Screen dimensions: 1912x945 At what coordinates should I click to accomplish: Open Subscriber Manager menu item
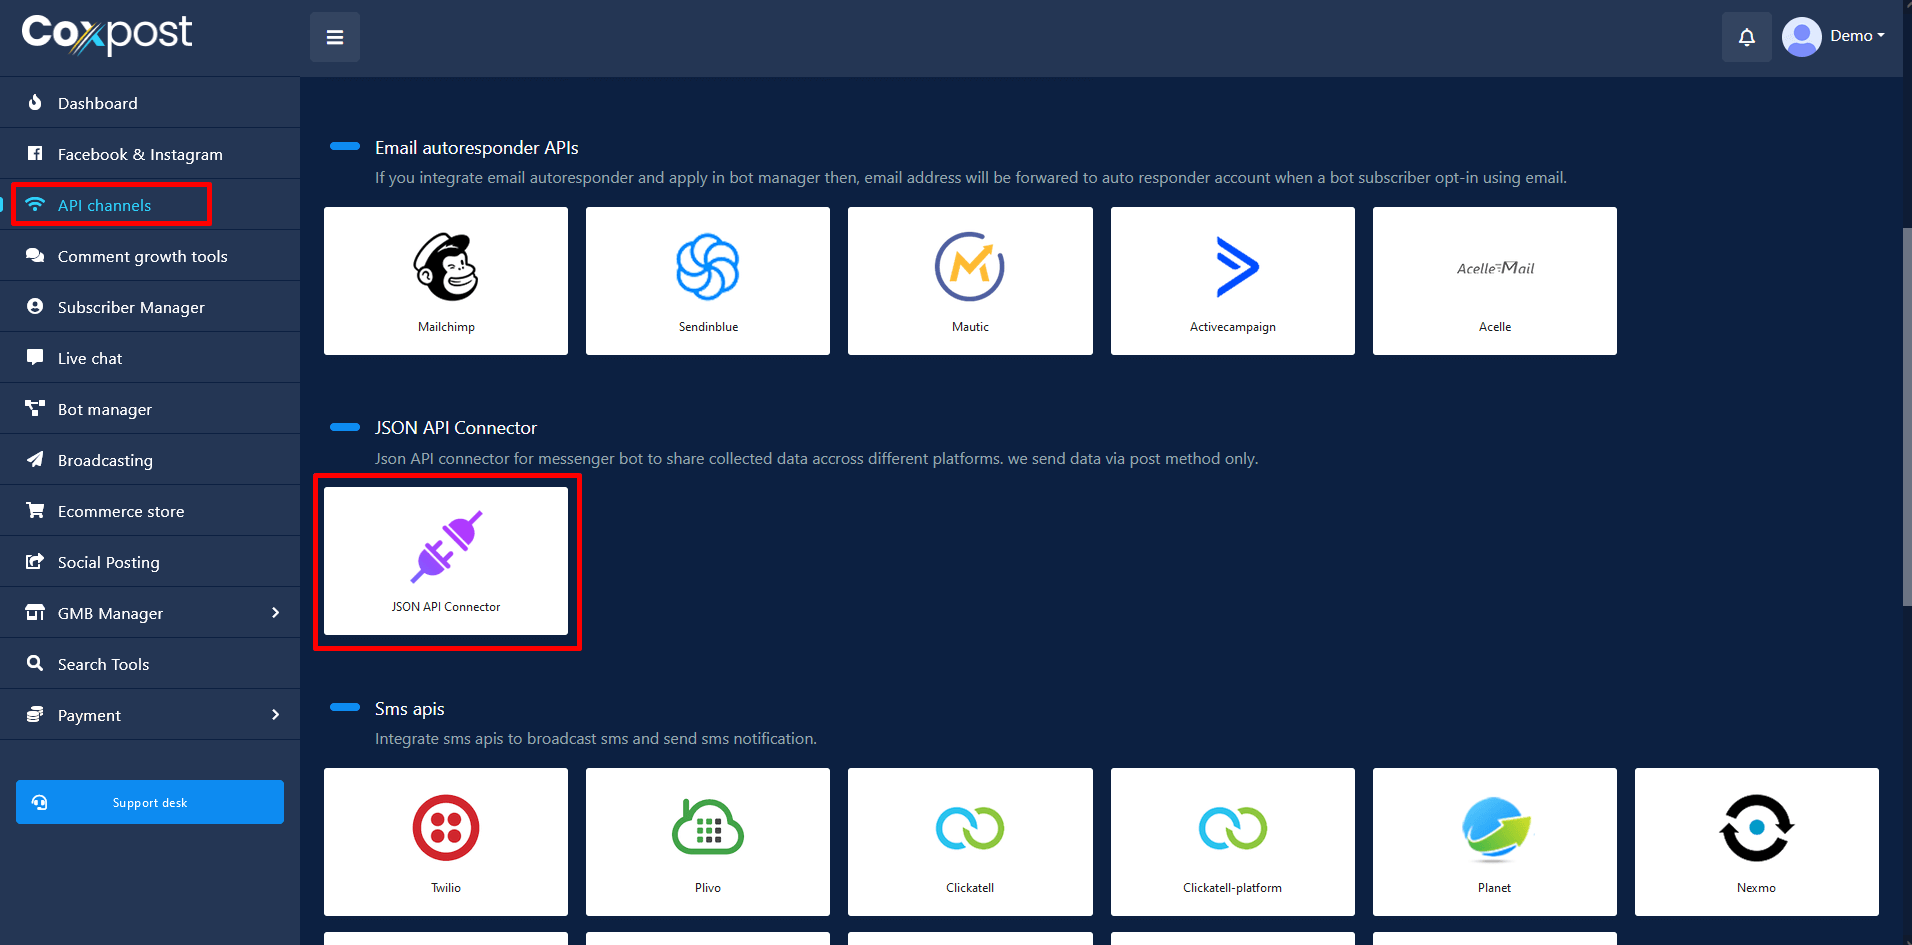pyautogui.click(x=131, y=307)
